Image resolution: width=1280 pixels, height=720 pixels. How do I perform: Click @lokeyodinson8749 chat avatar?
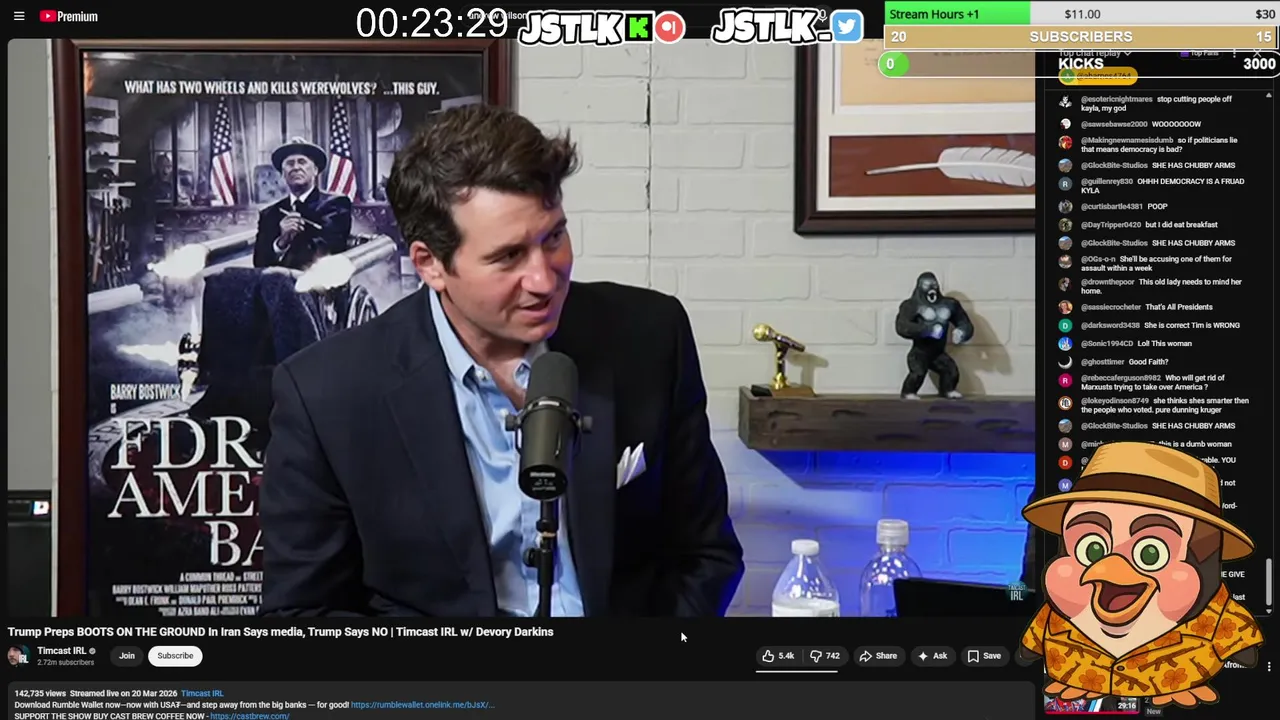1065,404
